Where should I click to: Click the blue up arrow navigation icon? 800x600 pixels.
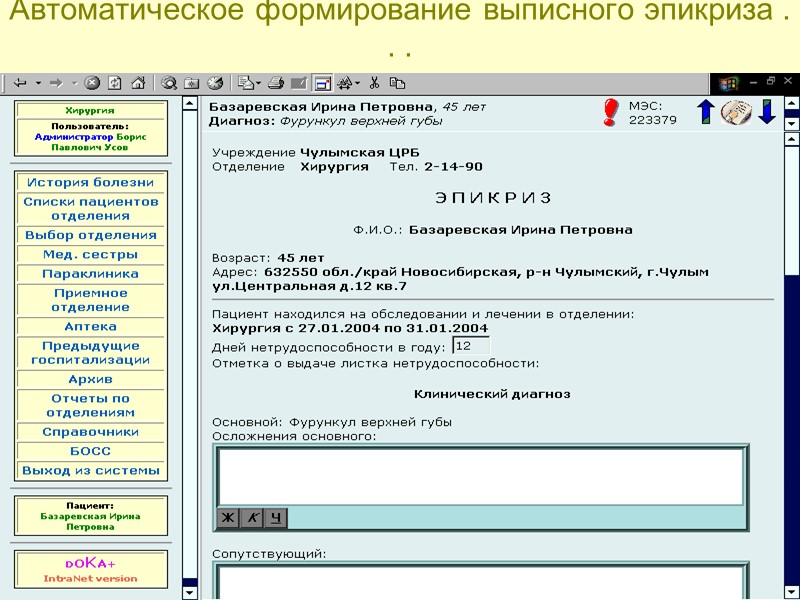click(705, 113)
